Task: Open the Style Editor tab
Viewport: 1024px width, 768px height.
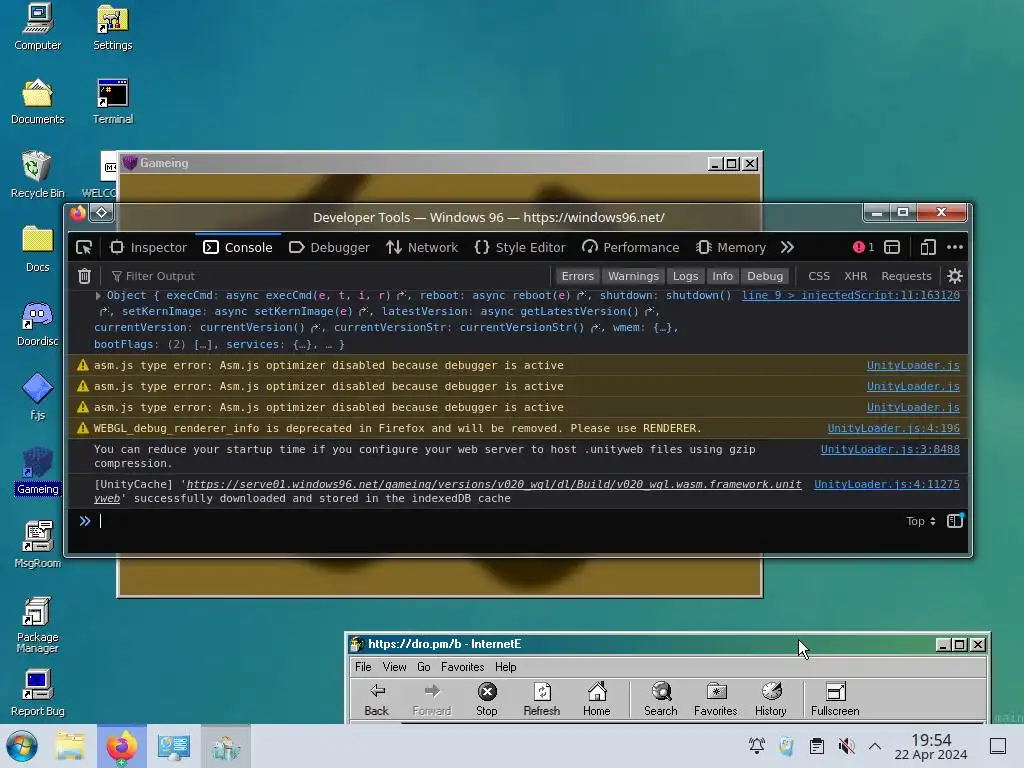Action: point(520,247)
